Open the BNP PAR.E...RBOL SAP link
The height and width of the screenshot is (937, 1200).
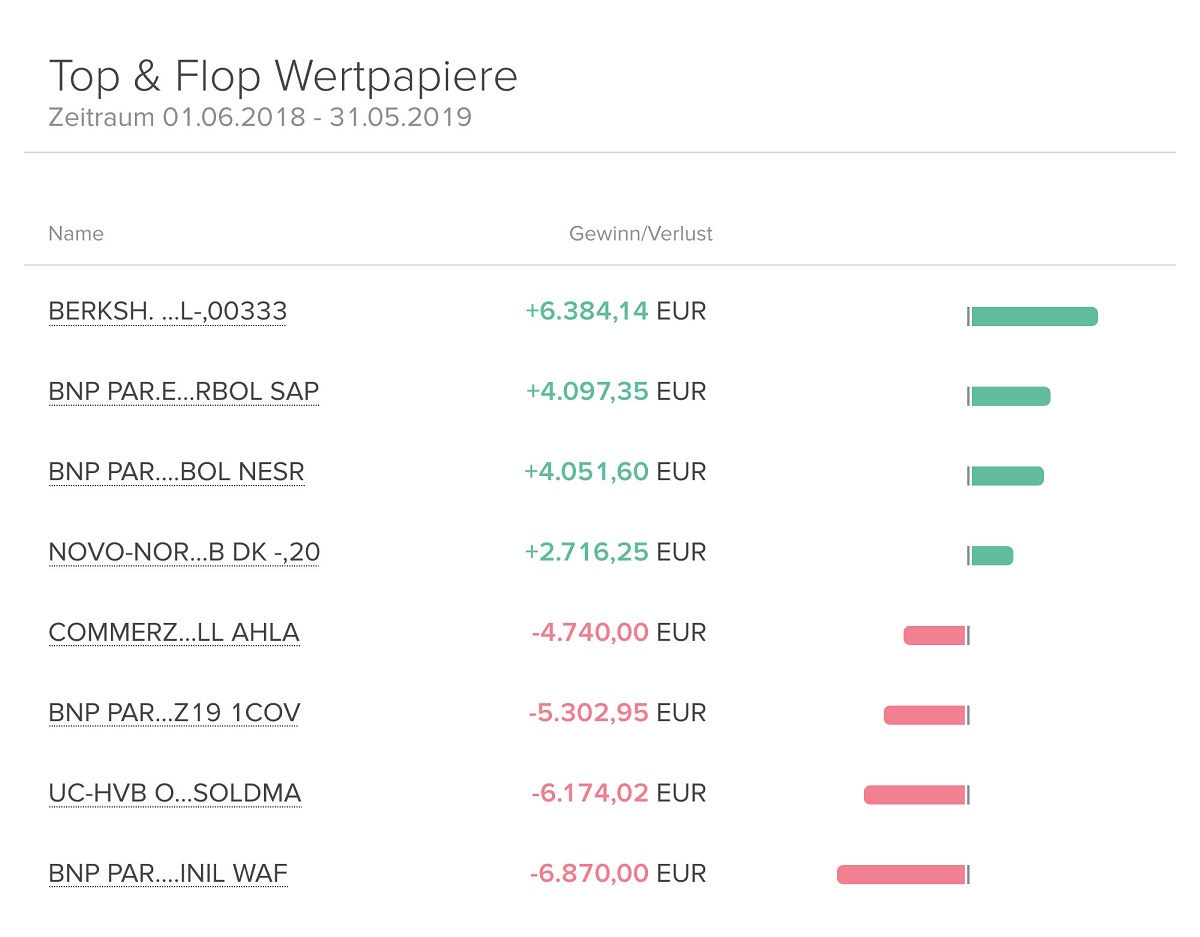pos(184,392)
